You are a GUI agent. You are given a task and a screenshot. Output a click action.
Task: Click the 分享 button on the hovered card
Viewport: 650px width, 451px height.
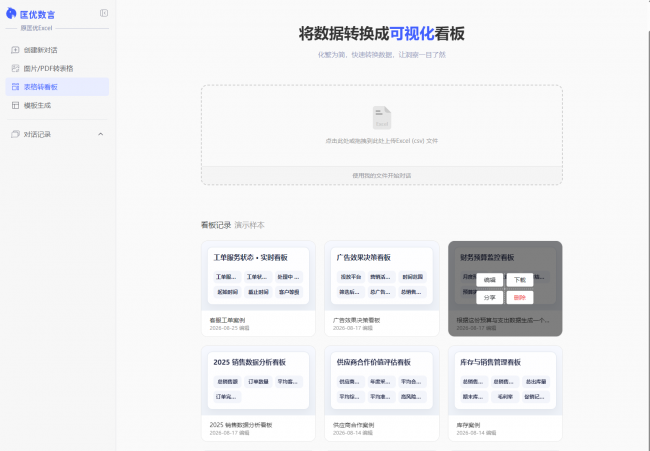(490, 298)
